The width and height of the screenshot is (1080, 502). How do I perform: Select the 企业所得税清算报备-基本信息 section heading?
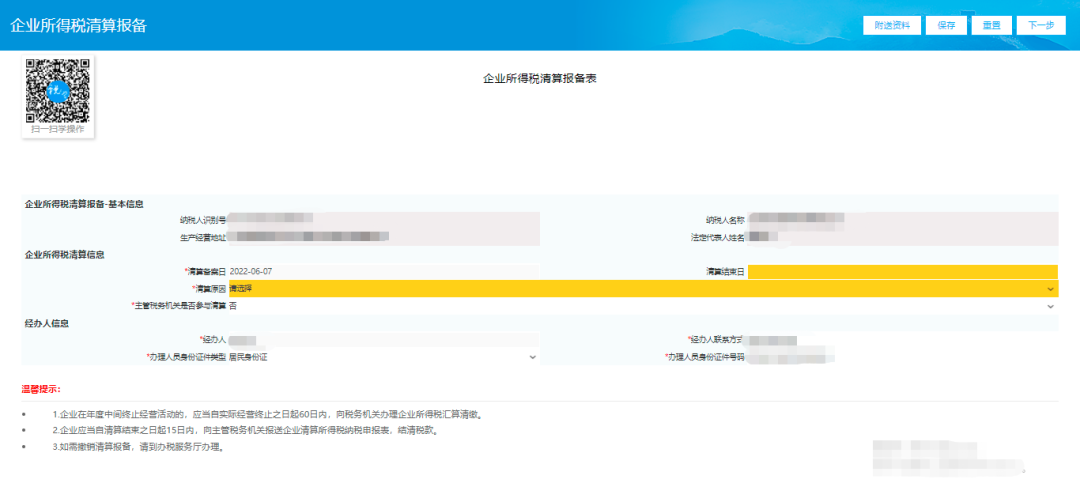pyautogui.click(x=84, y=204)
